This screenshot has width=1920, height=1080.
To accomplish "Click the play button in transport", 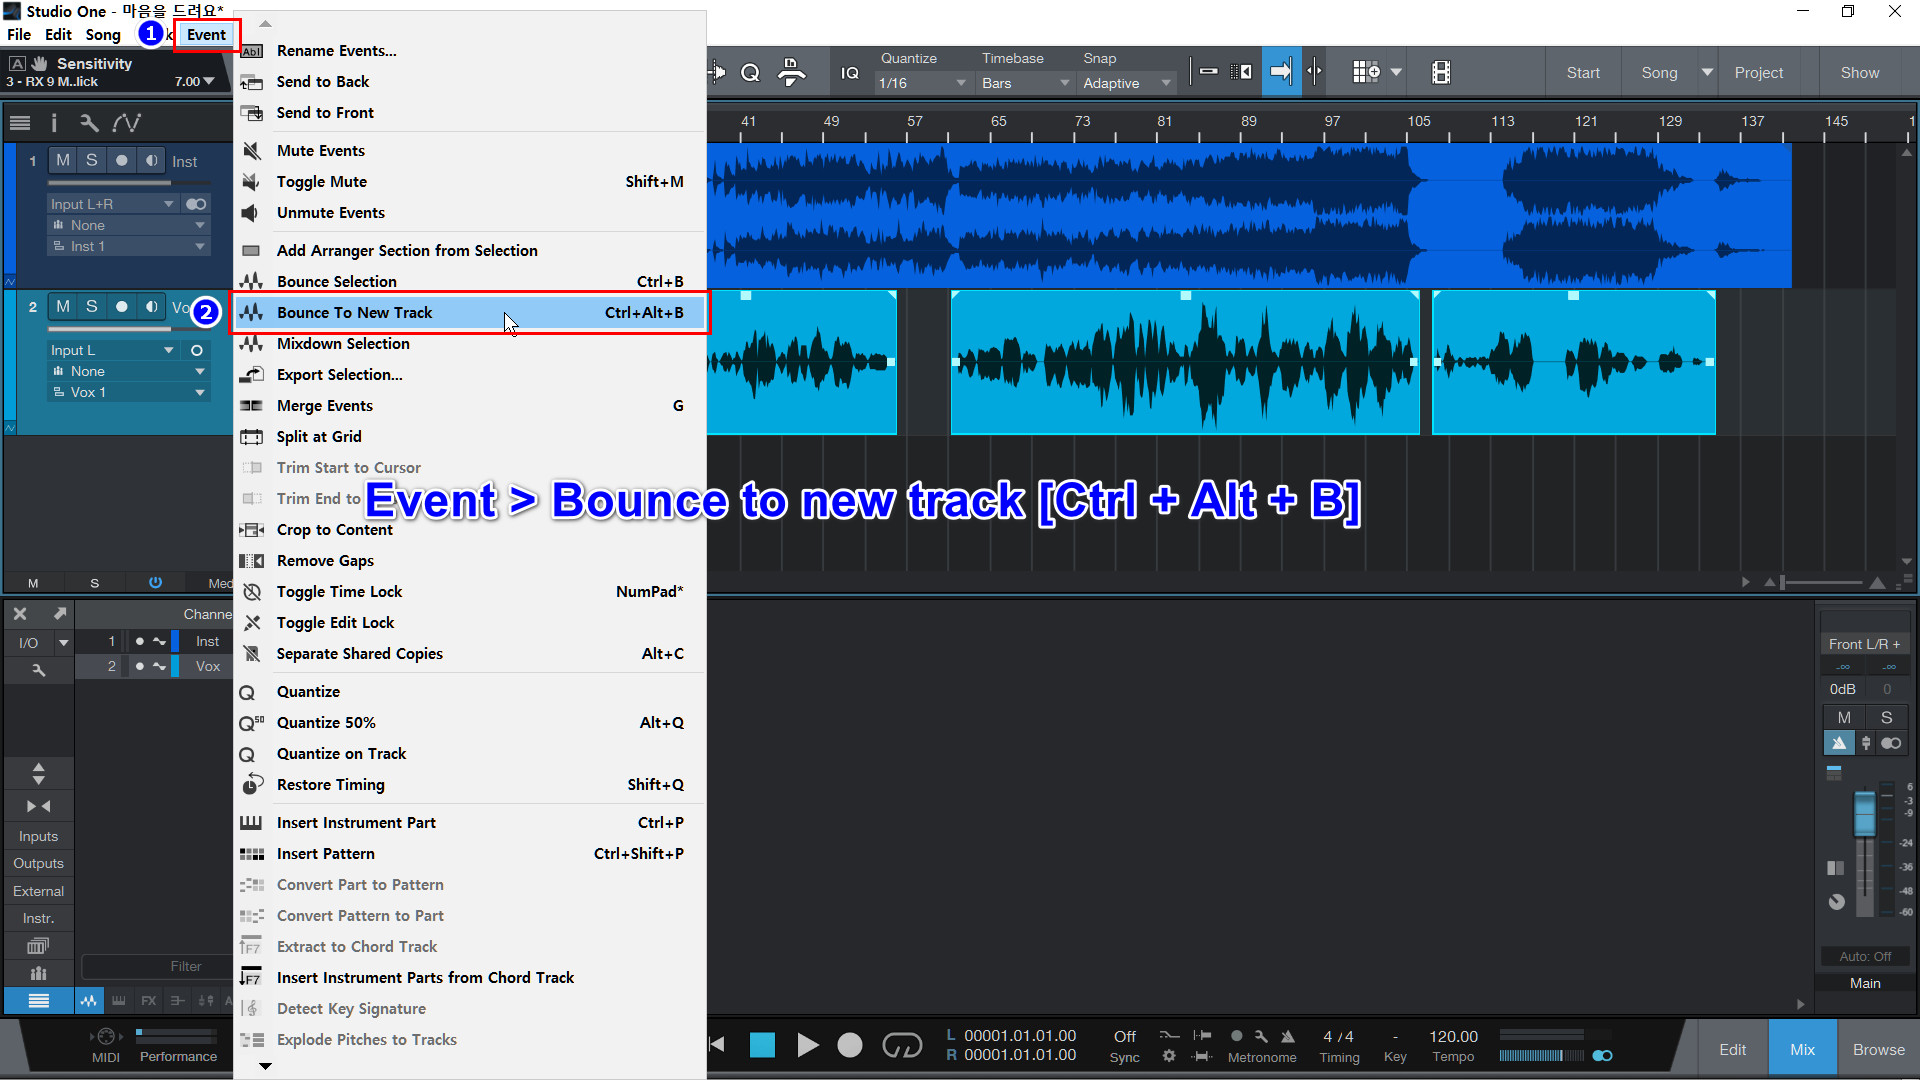I will point(807,1046).
